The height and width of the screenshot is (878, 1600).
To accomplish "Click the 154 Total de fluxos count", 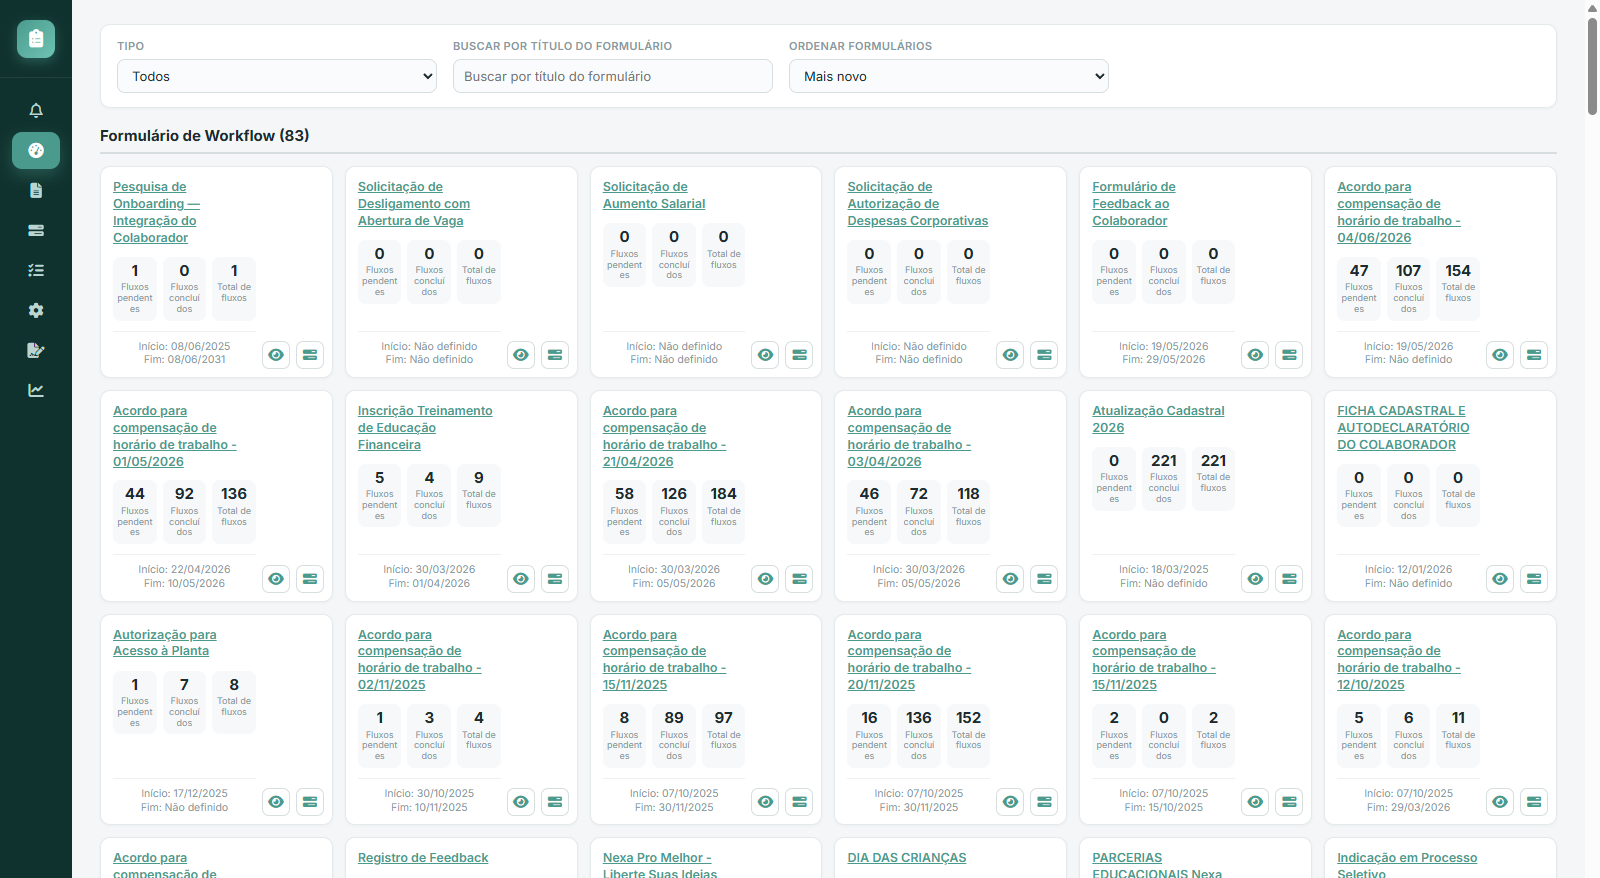I will click(x=1458, y=271).
